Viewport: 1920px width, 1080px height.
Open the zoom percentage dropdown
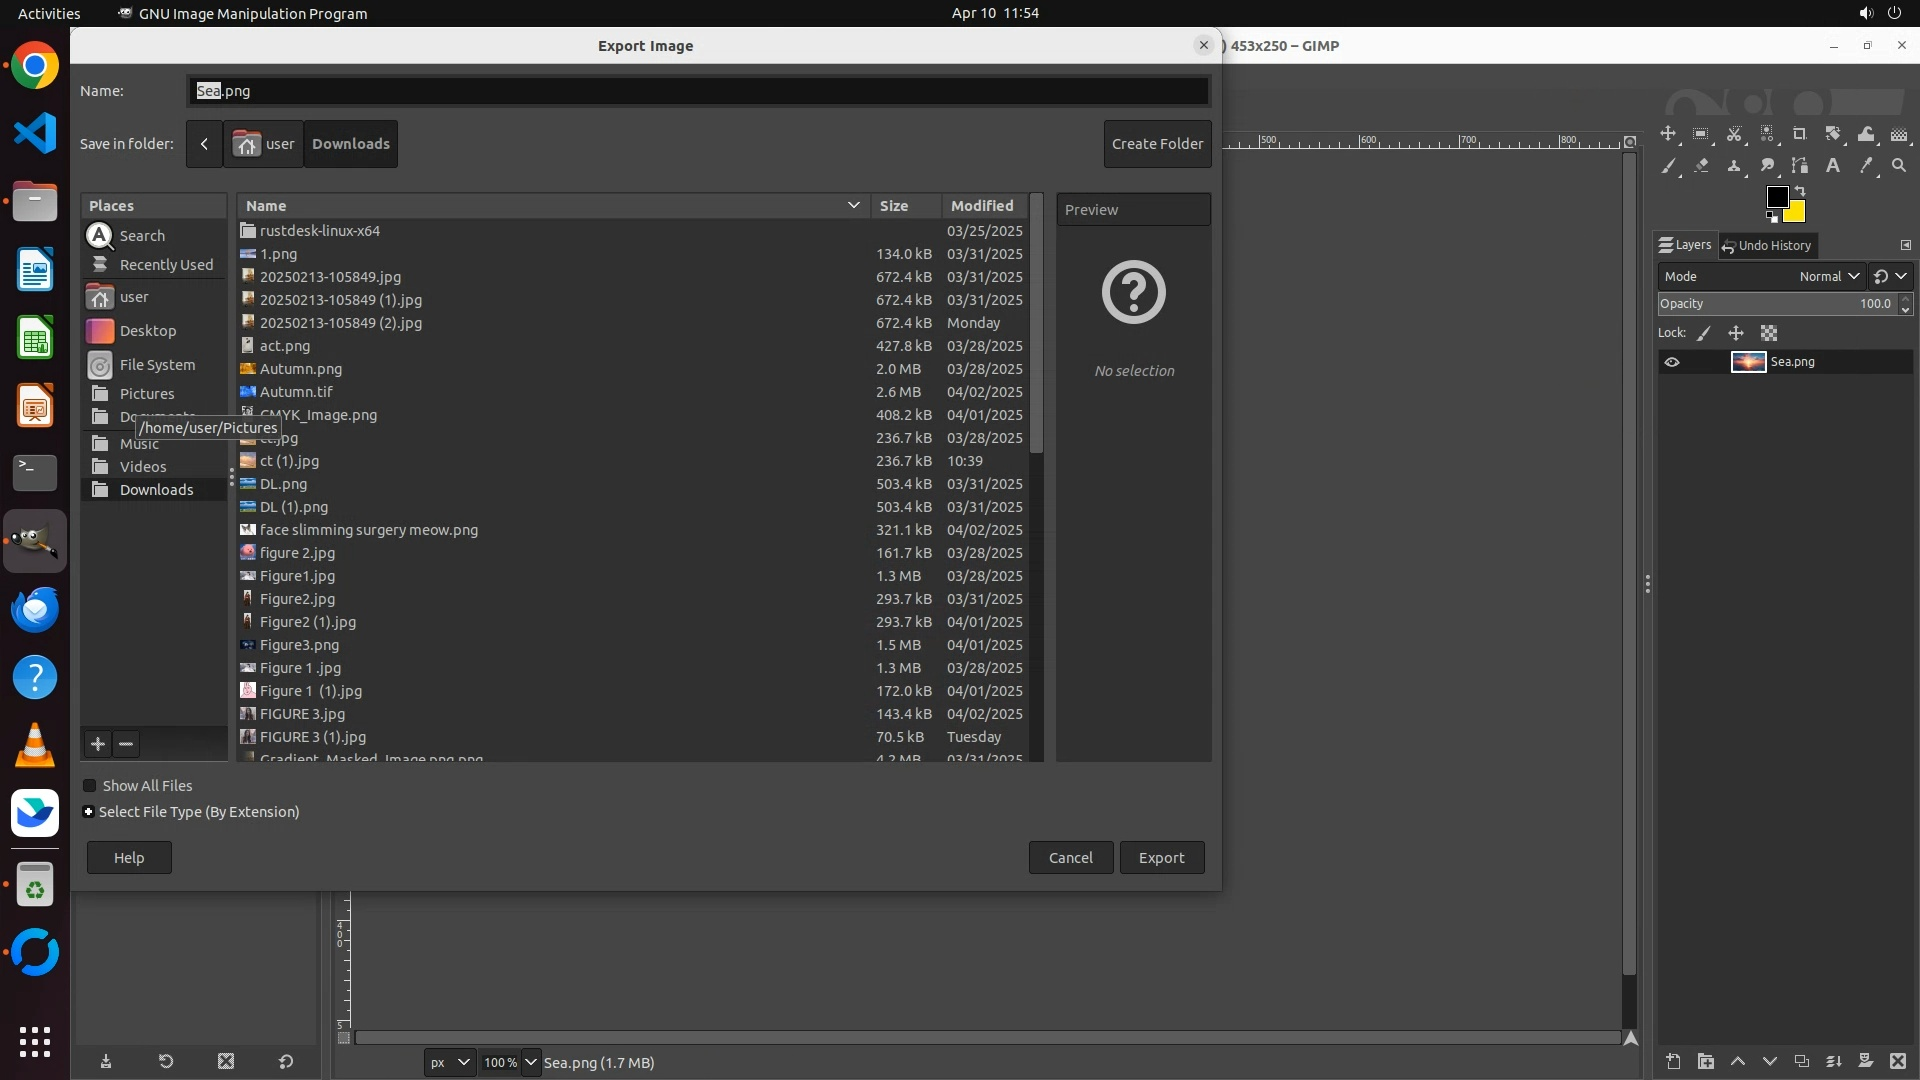(x=531, y=1062)
